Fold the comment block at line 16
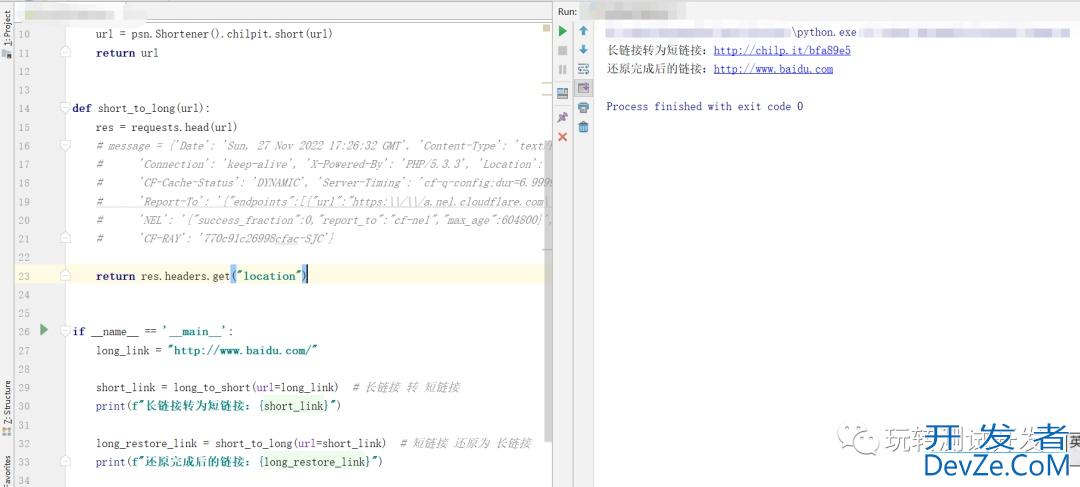This screenshot has height=487, width=1080. pos(67,146)
